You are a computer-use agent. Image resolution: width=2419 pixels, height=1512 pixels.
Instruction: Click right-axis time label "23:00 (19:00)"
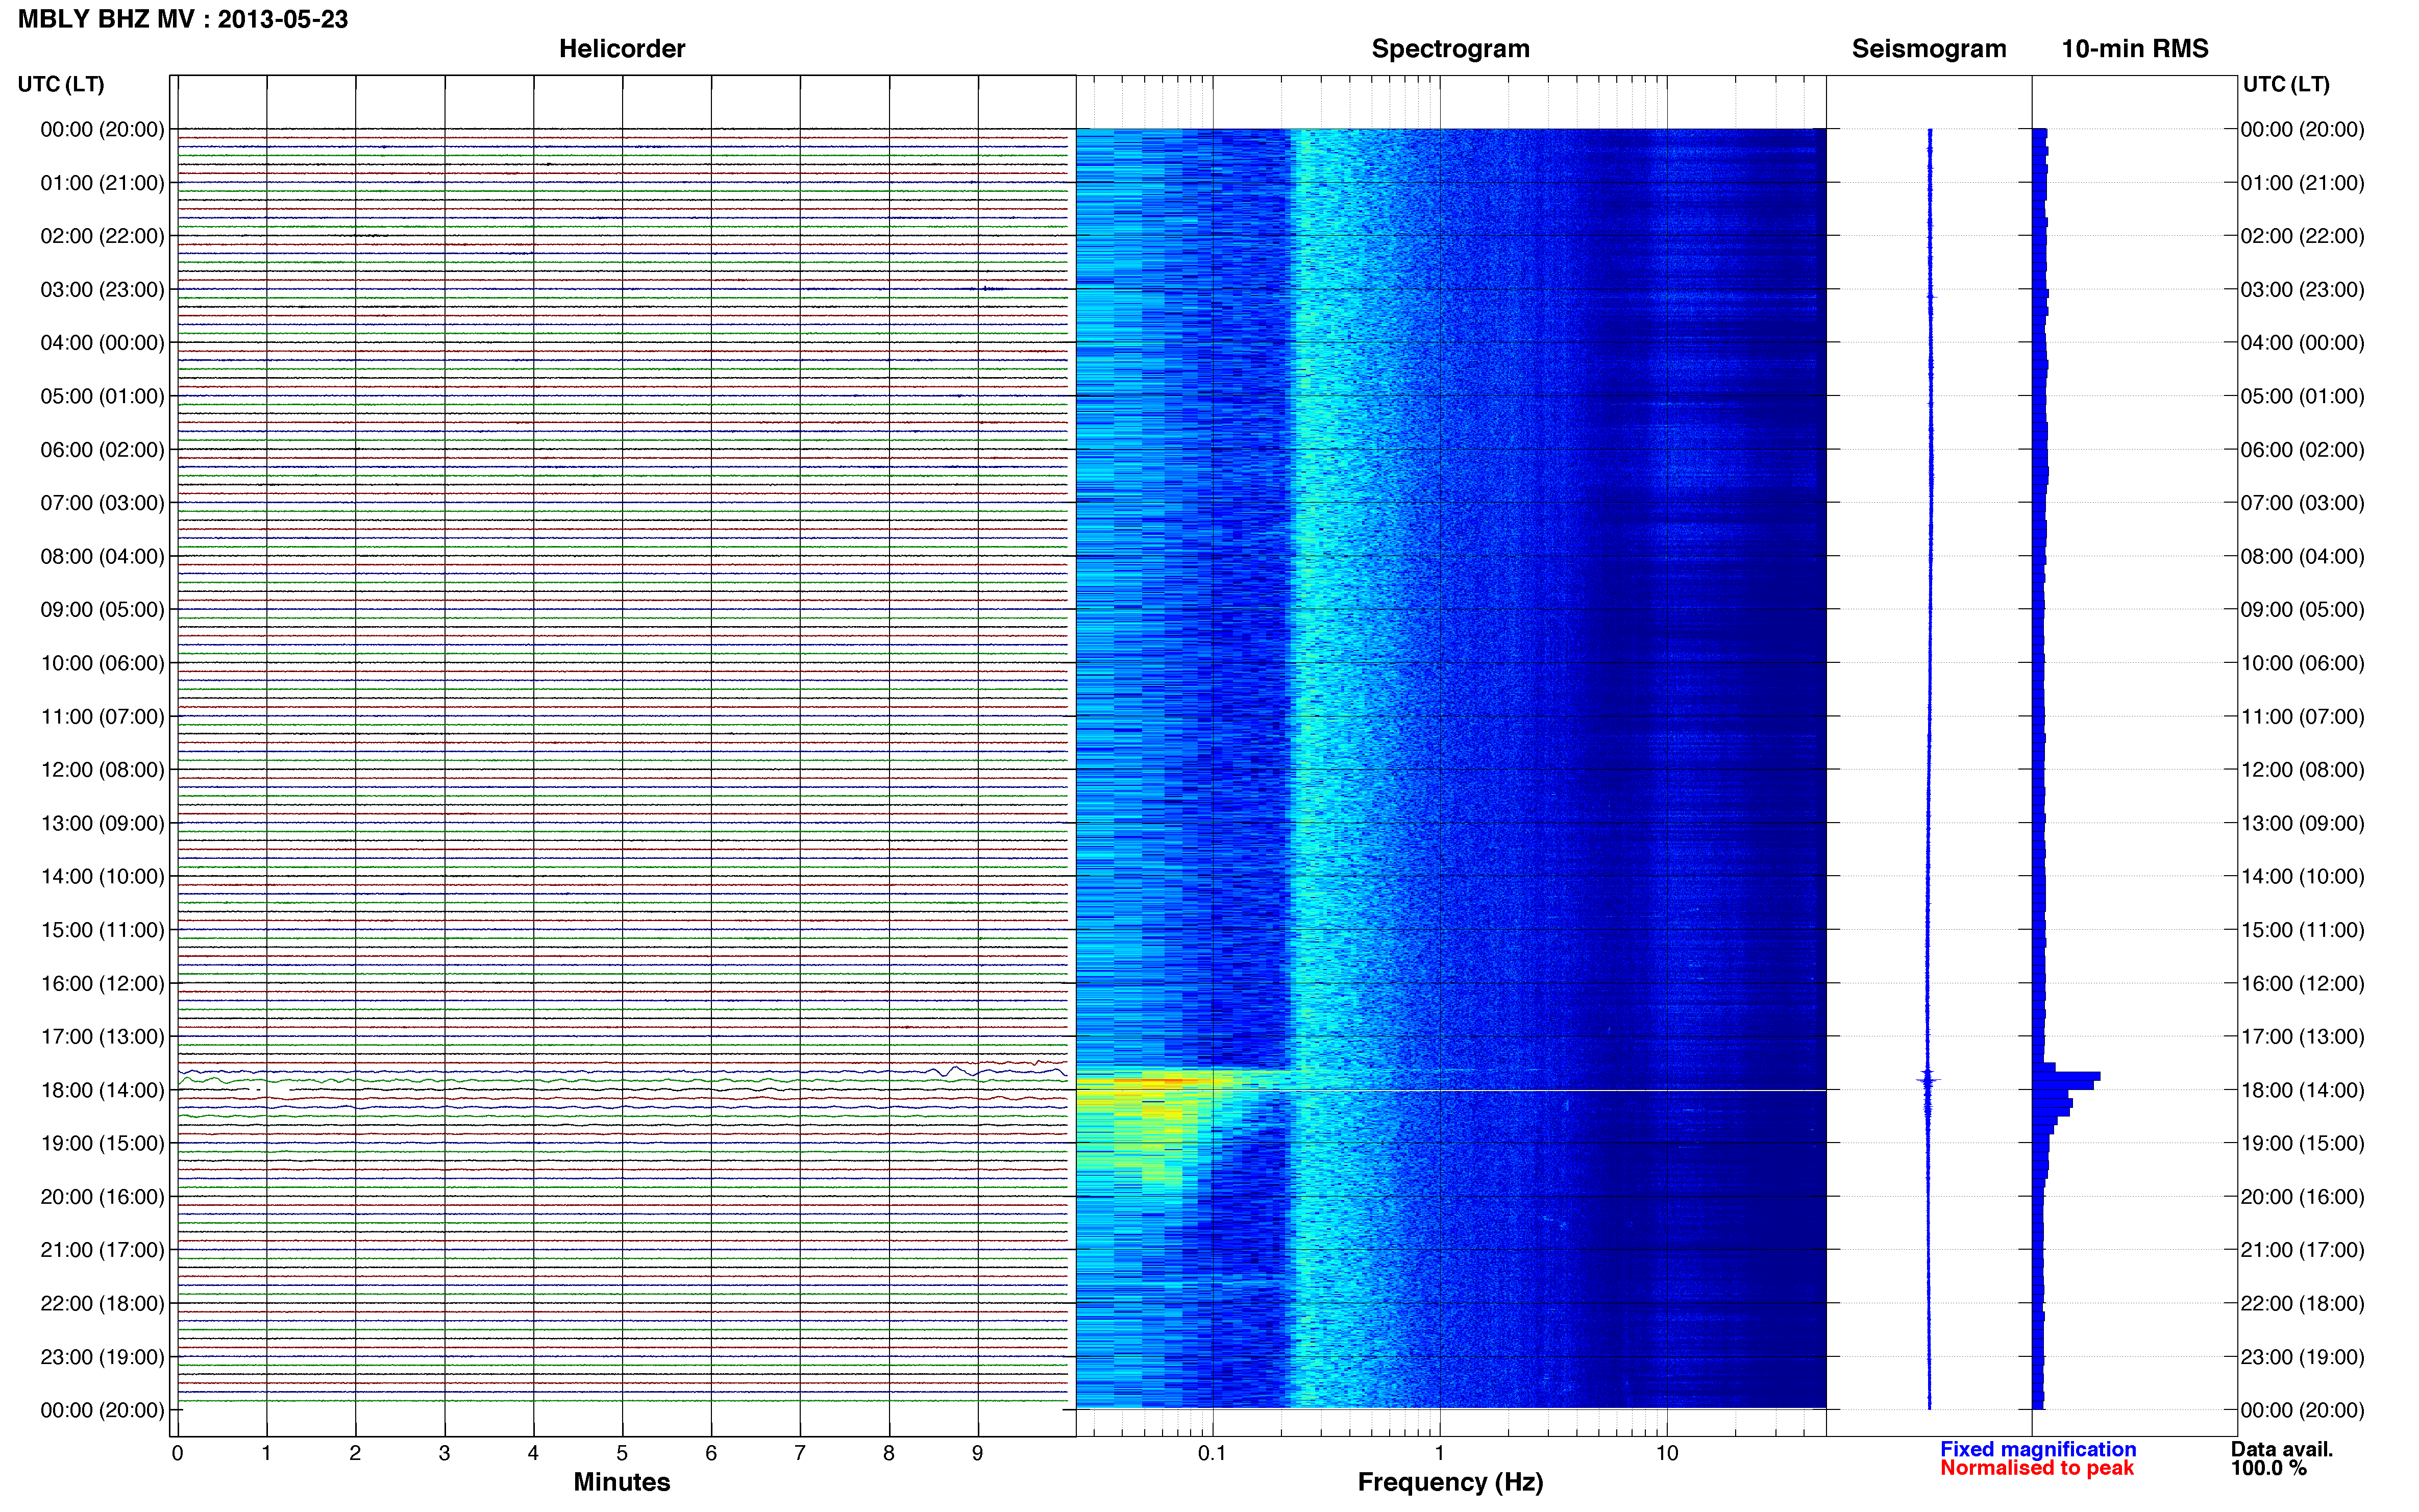pyautogui.click(x=2302, y=1357)
